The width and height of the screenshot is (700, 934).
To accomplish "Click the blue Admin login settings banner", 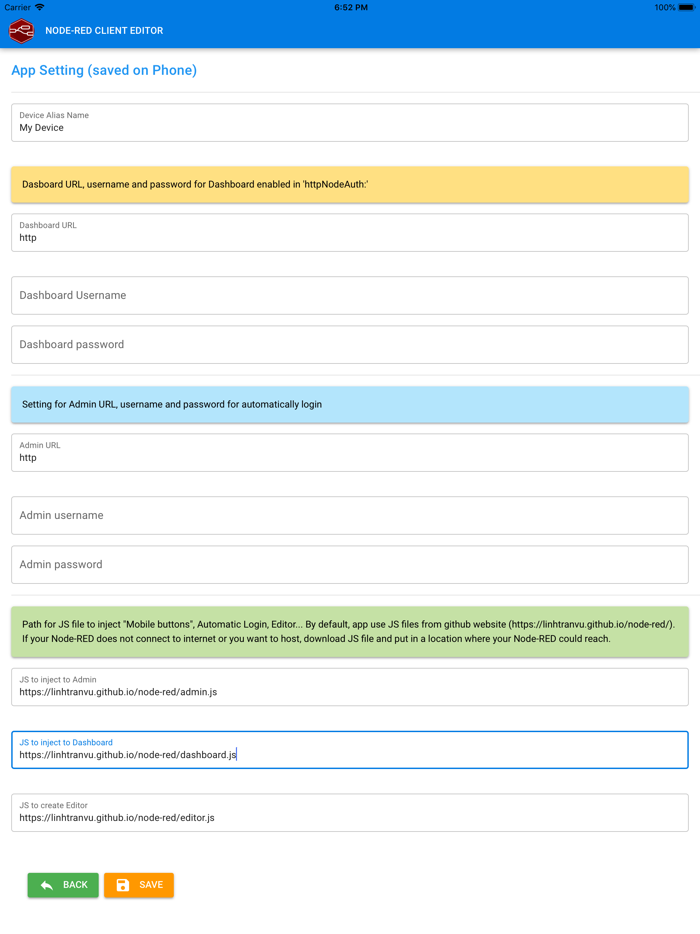I will [348, 404].
